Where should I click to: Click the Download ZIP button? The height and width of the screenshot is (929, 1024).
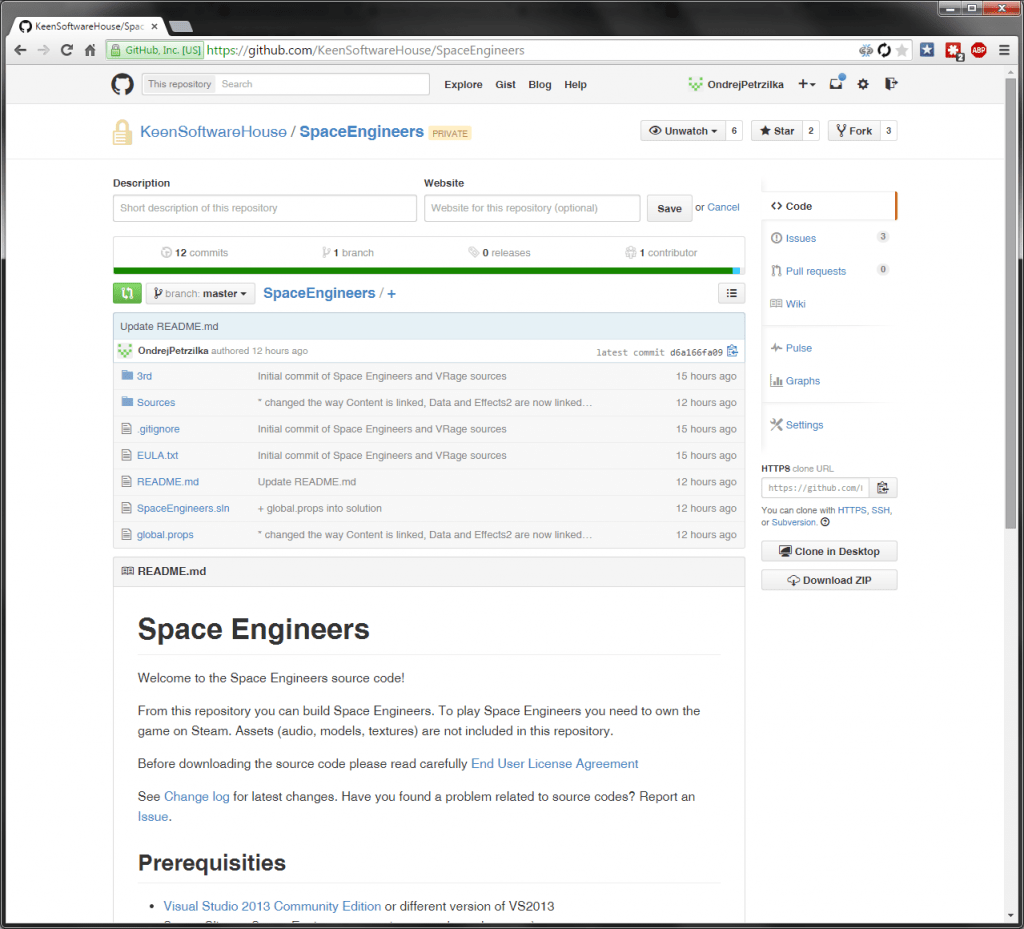[x=829, y=580]
